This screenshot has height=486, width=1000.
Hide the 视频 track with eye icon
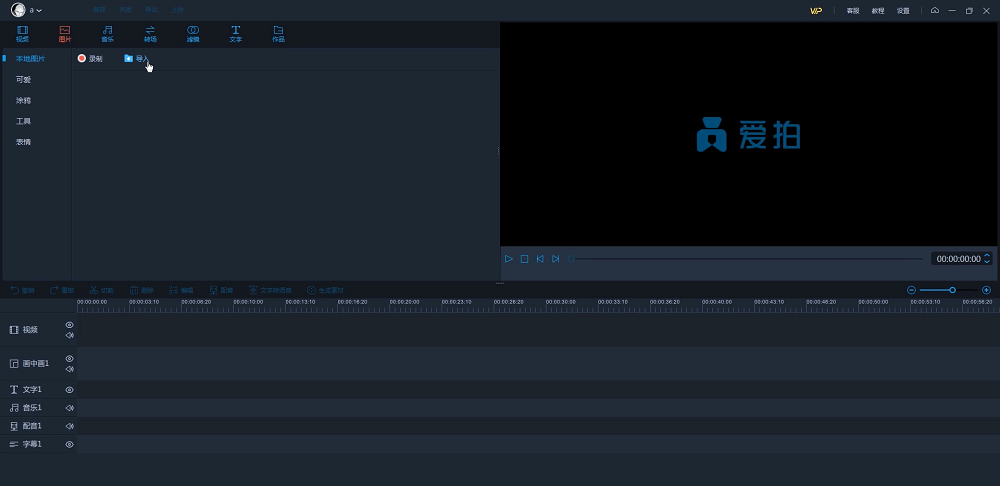[x=70, y=325]
